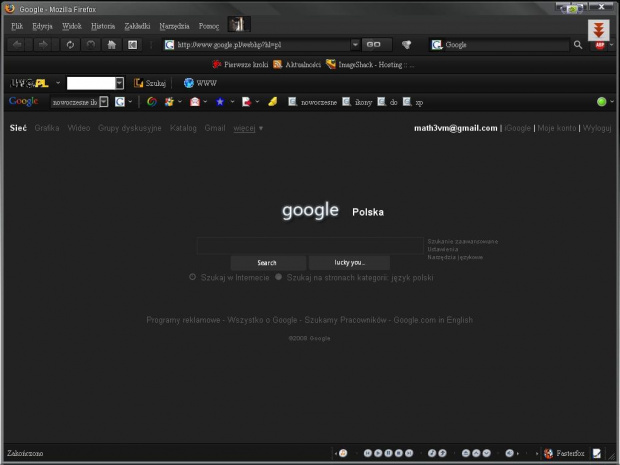Open the Home page icon

112,45
